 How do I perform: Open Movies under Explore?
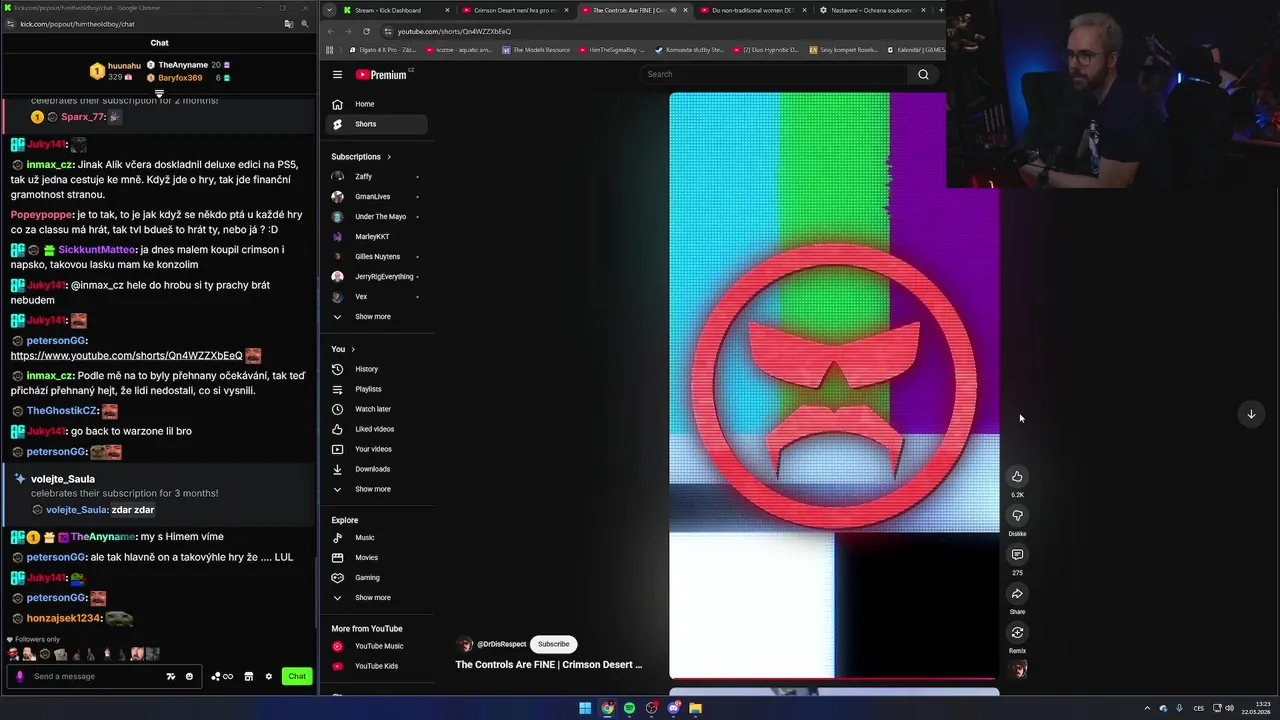[x=376, y=558]
